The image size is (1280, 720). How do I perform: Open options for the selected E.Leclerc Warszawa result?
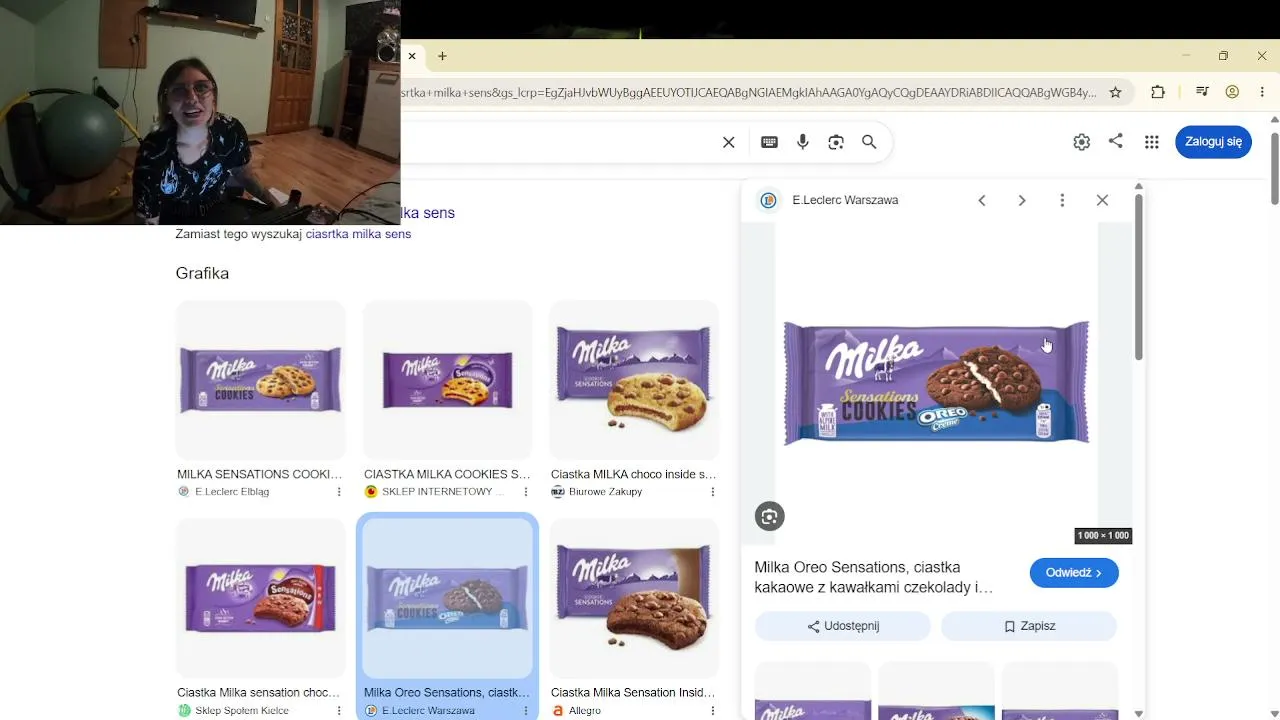pyautogui.click(x=526, y=710)
